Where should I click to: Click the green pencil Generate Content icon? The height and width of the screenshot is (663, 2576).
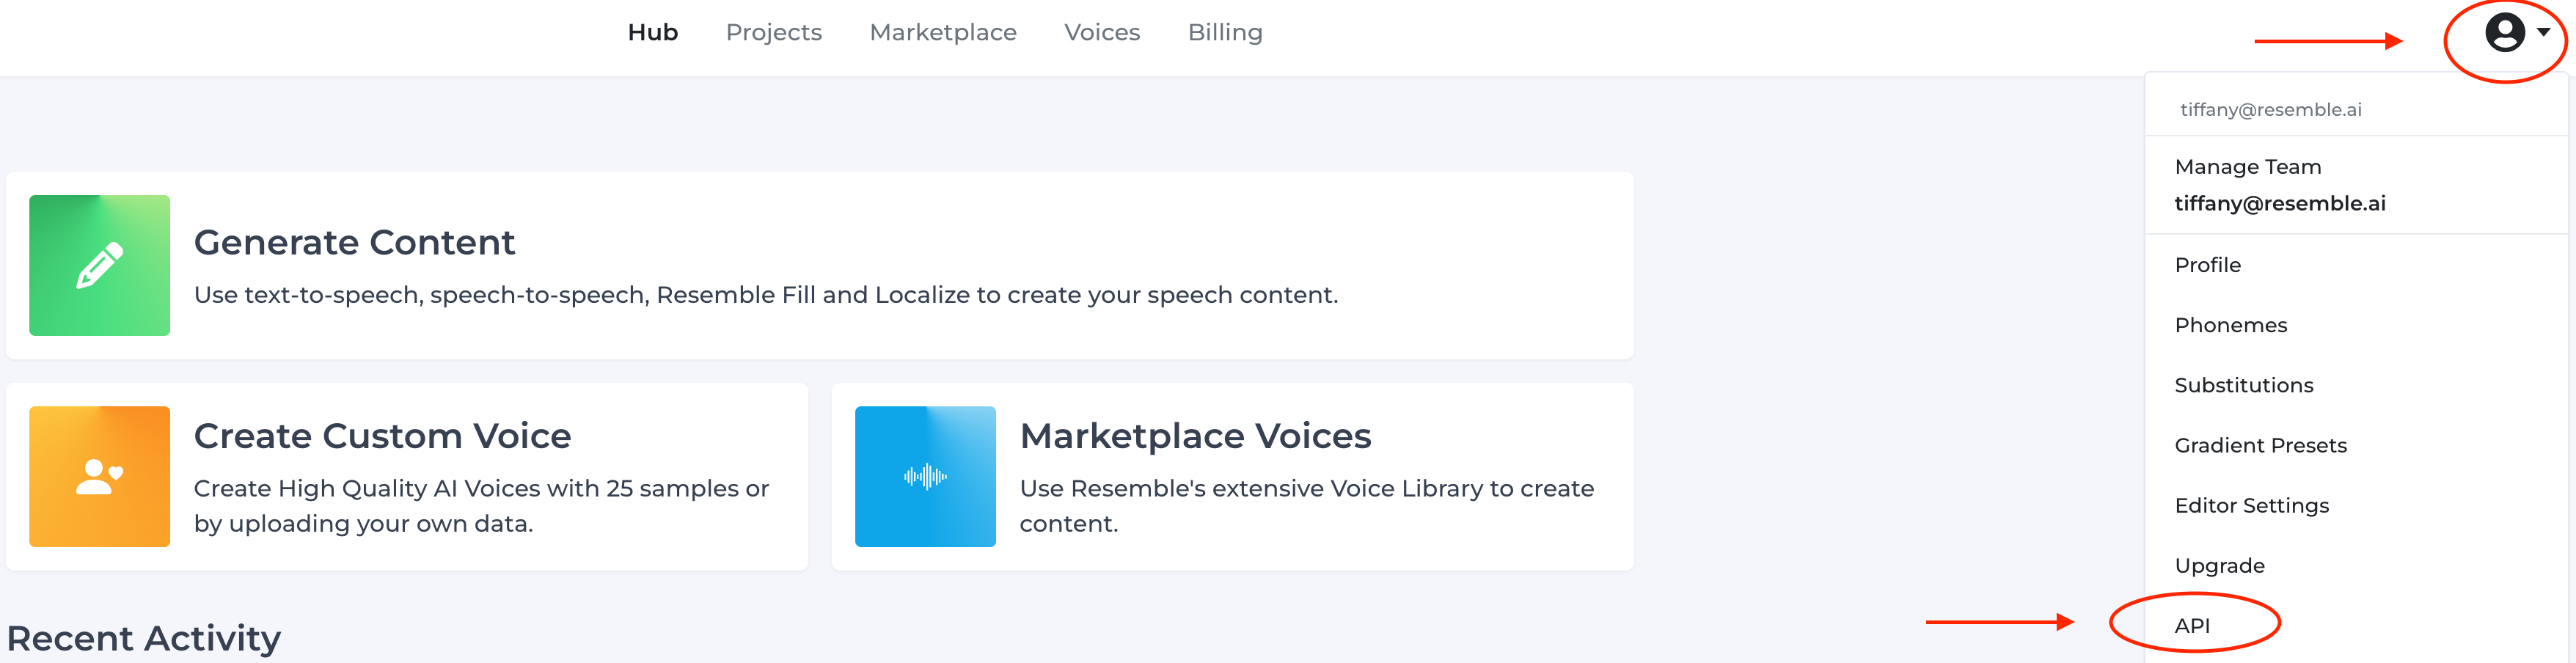99,265
